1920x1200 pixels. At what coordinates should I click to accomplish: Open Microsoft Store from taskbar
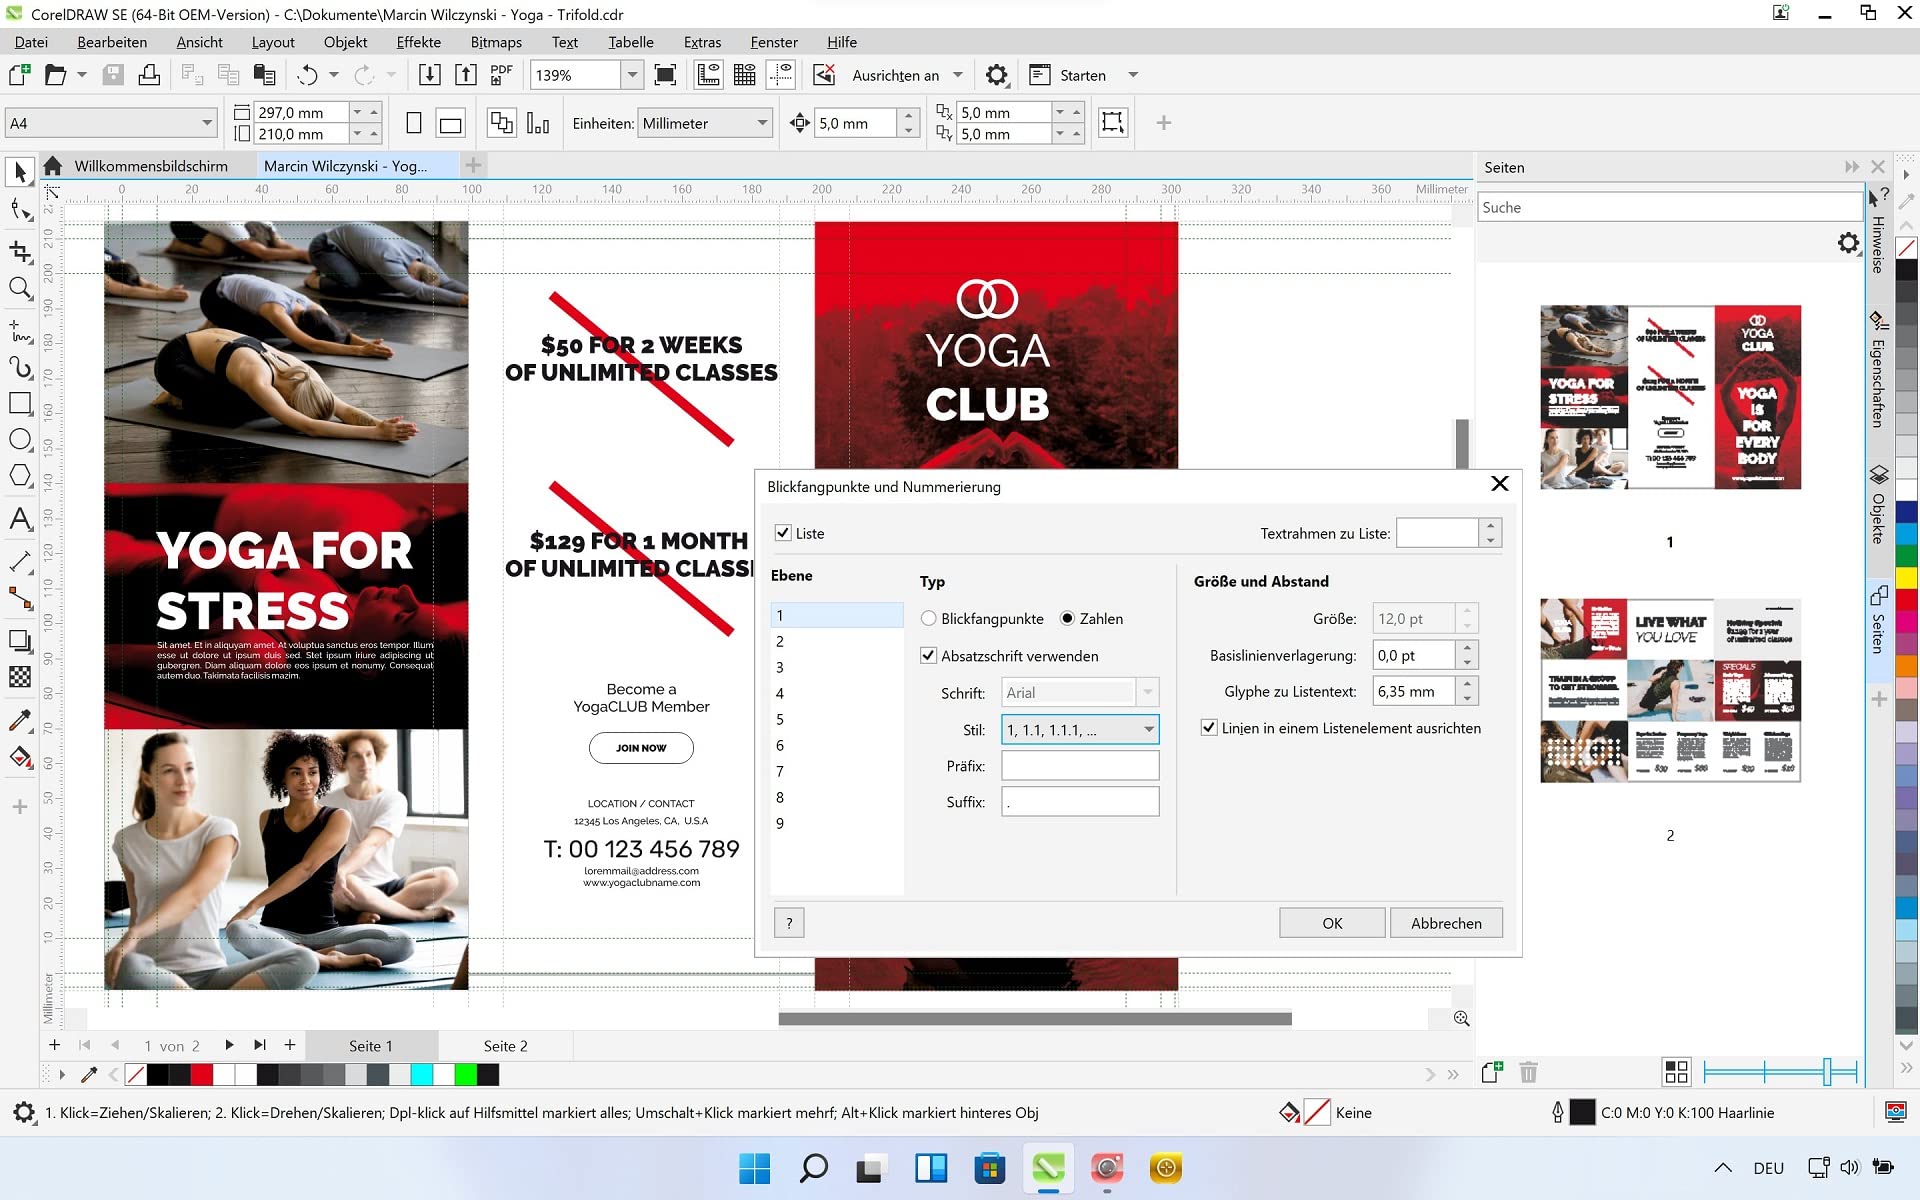(x=989, y=1168)
